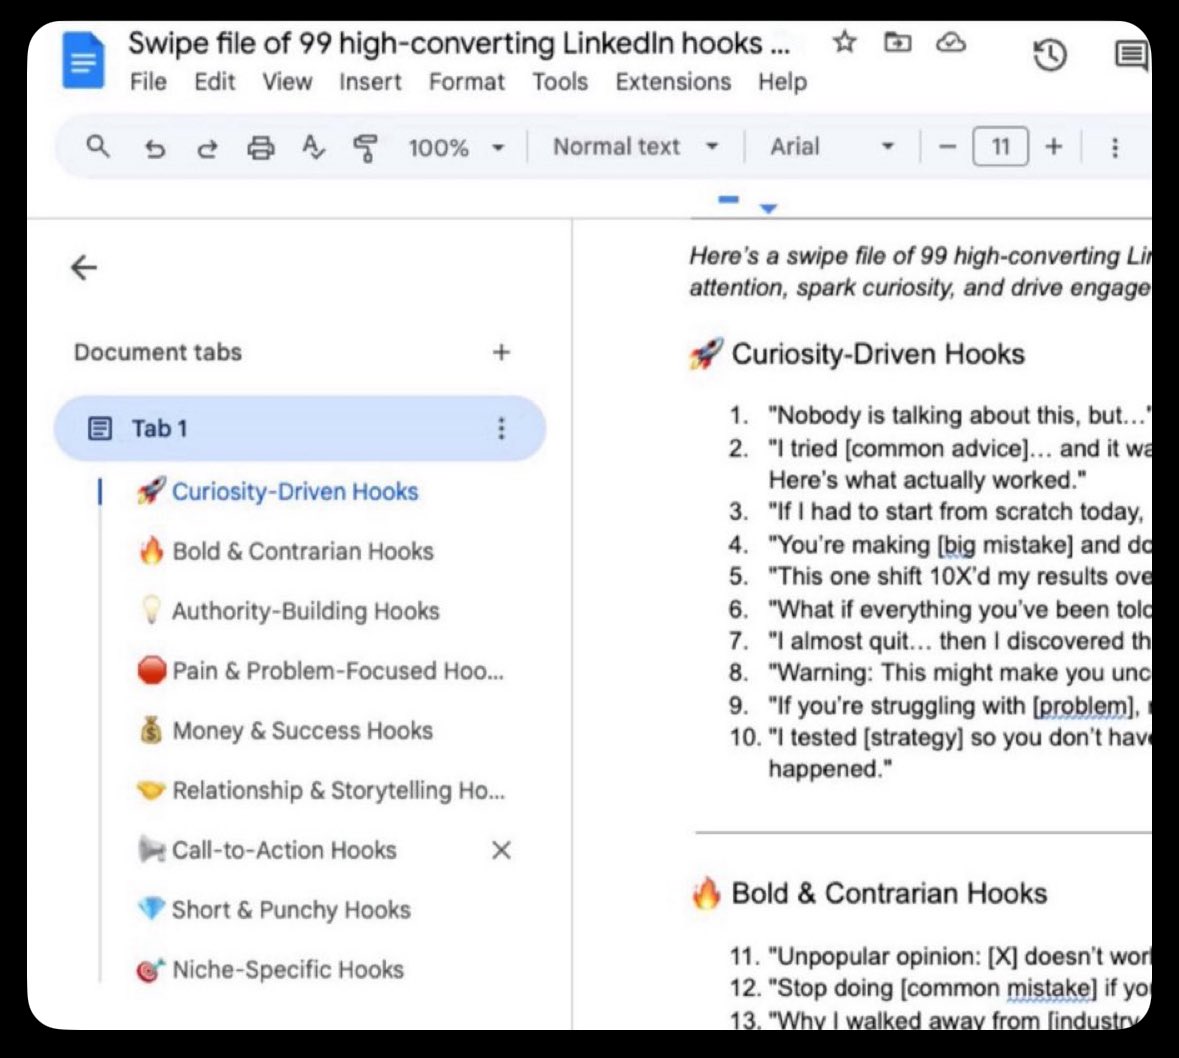Screen dimensions: 1179x1058
Task: Star this document
Action: click(x=844, y=42)
